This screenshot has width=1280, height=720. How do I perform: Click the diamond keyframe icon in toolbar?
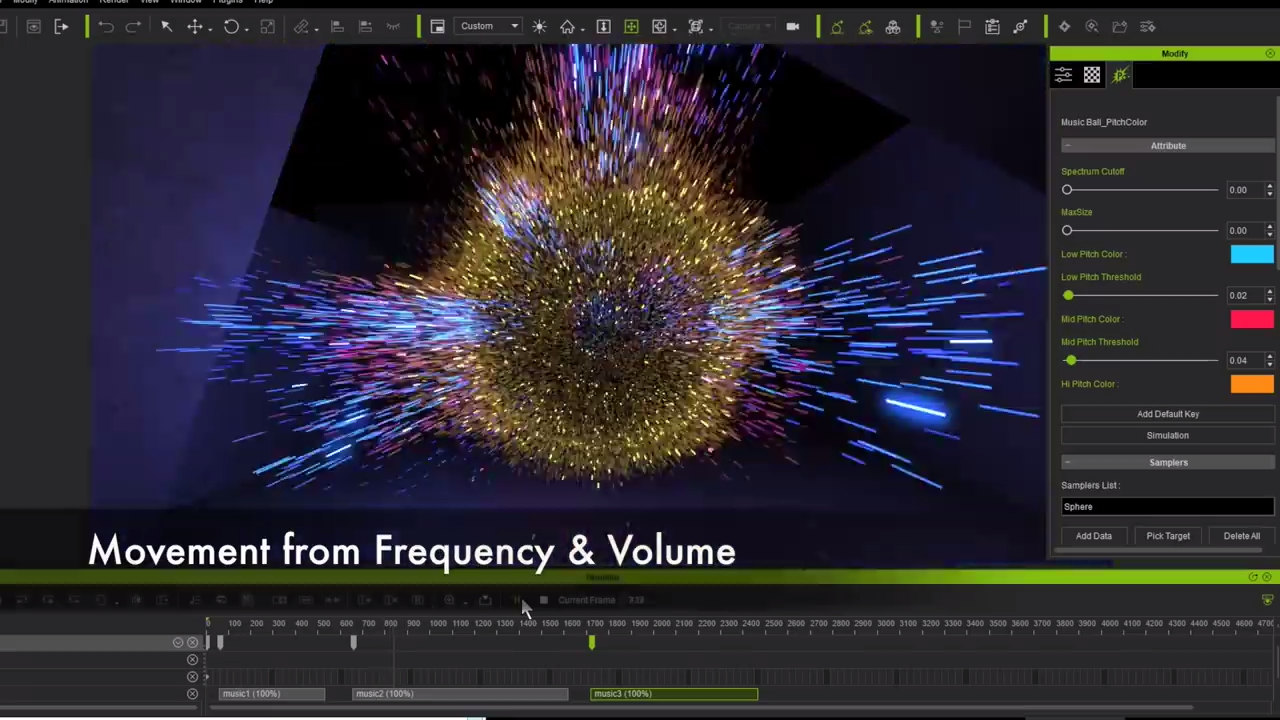pyautogui.click(x=1064, y=27)
